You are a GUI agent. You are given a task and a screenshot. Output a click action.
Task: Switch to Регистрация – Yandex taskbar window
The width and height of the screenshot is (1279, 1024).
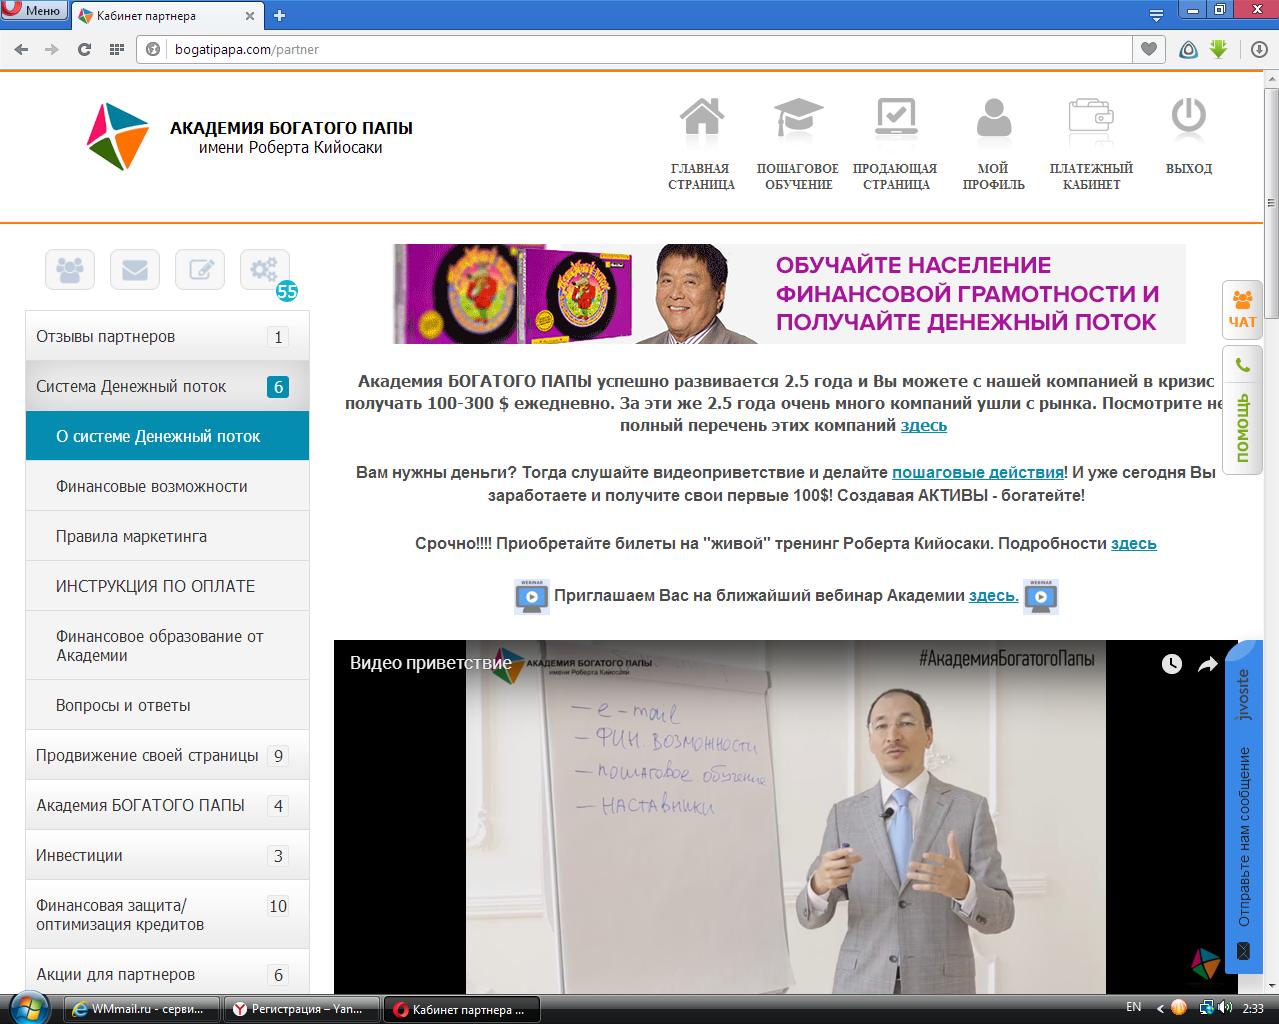(x=300, y=1009)
